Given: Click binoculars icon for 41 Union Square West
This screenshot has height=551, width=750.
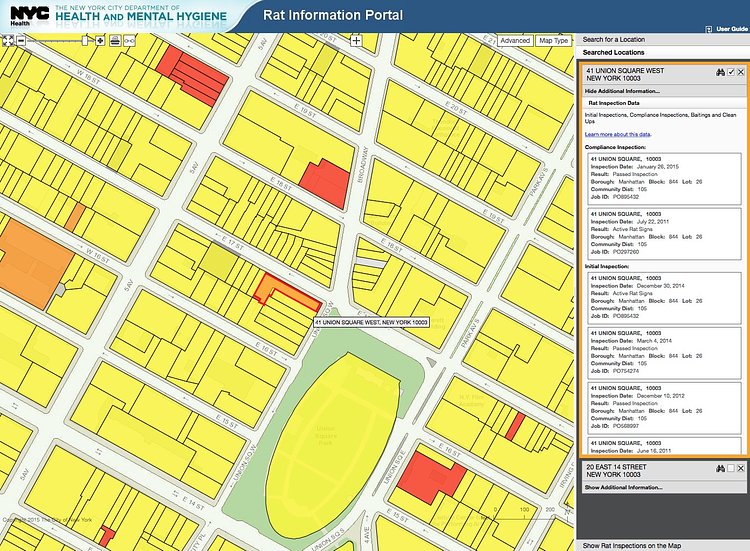Looking at the screenshot, I should (720, 72).
